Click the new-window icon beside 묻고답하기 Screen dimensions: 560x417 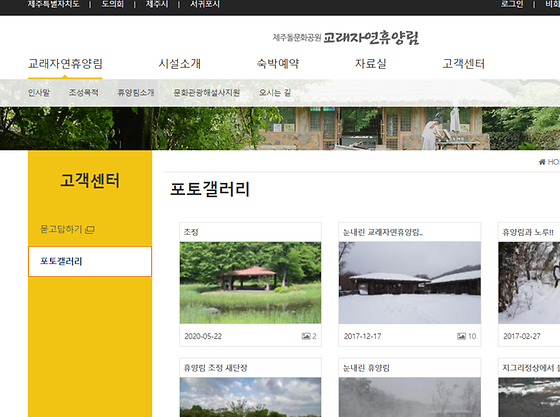click(90, 230)
